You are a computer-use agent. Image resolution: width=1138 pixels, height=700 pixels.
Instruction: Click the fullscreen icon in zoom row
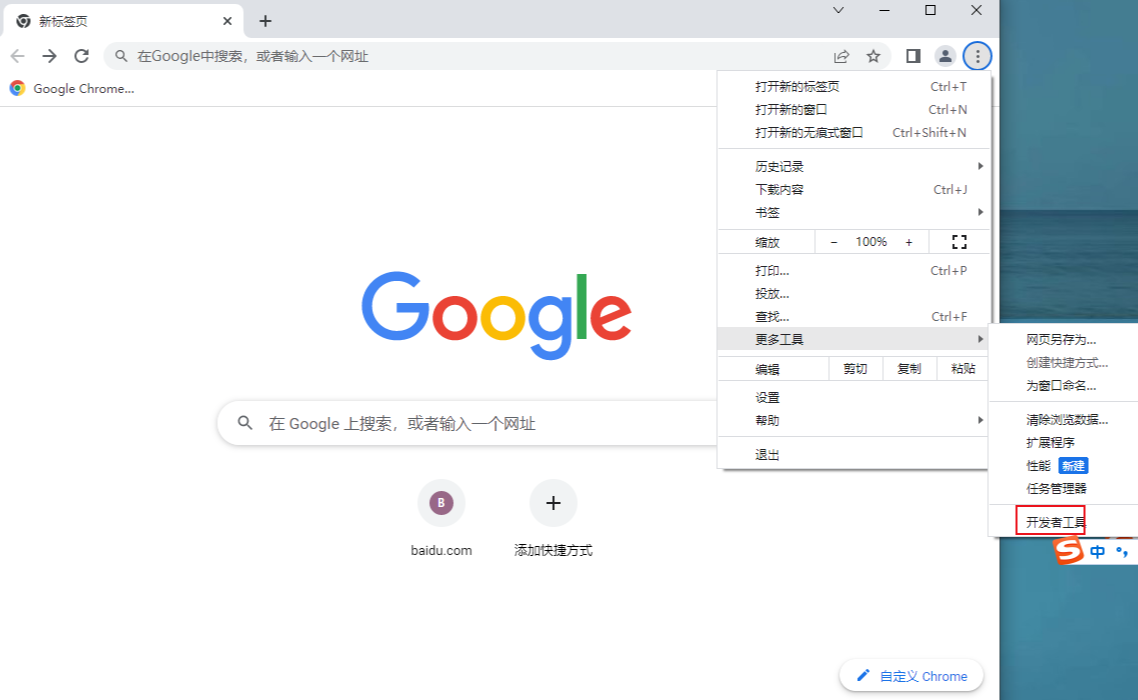[959, 242]
